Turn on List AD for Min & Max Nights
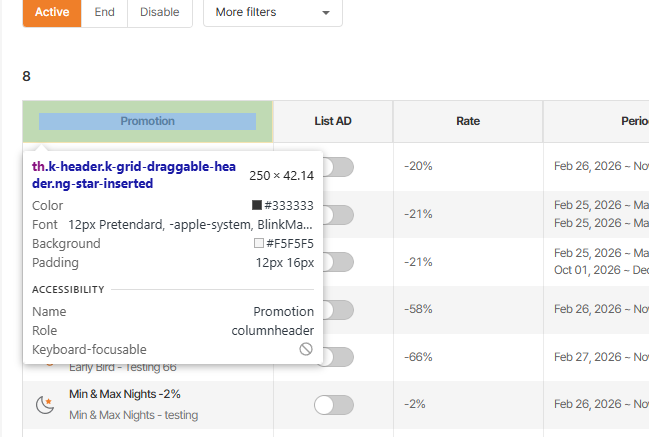The height and width of the screenshot is (437, 649). point(334,404)
